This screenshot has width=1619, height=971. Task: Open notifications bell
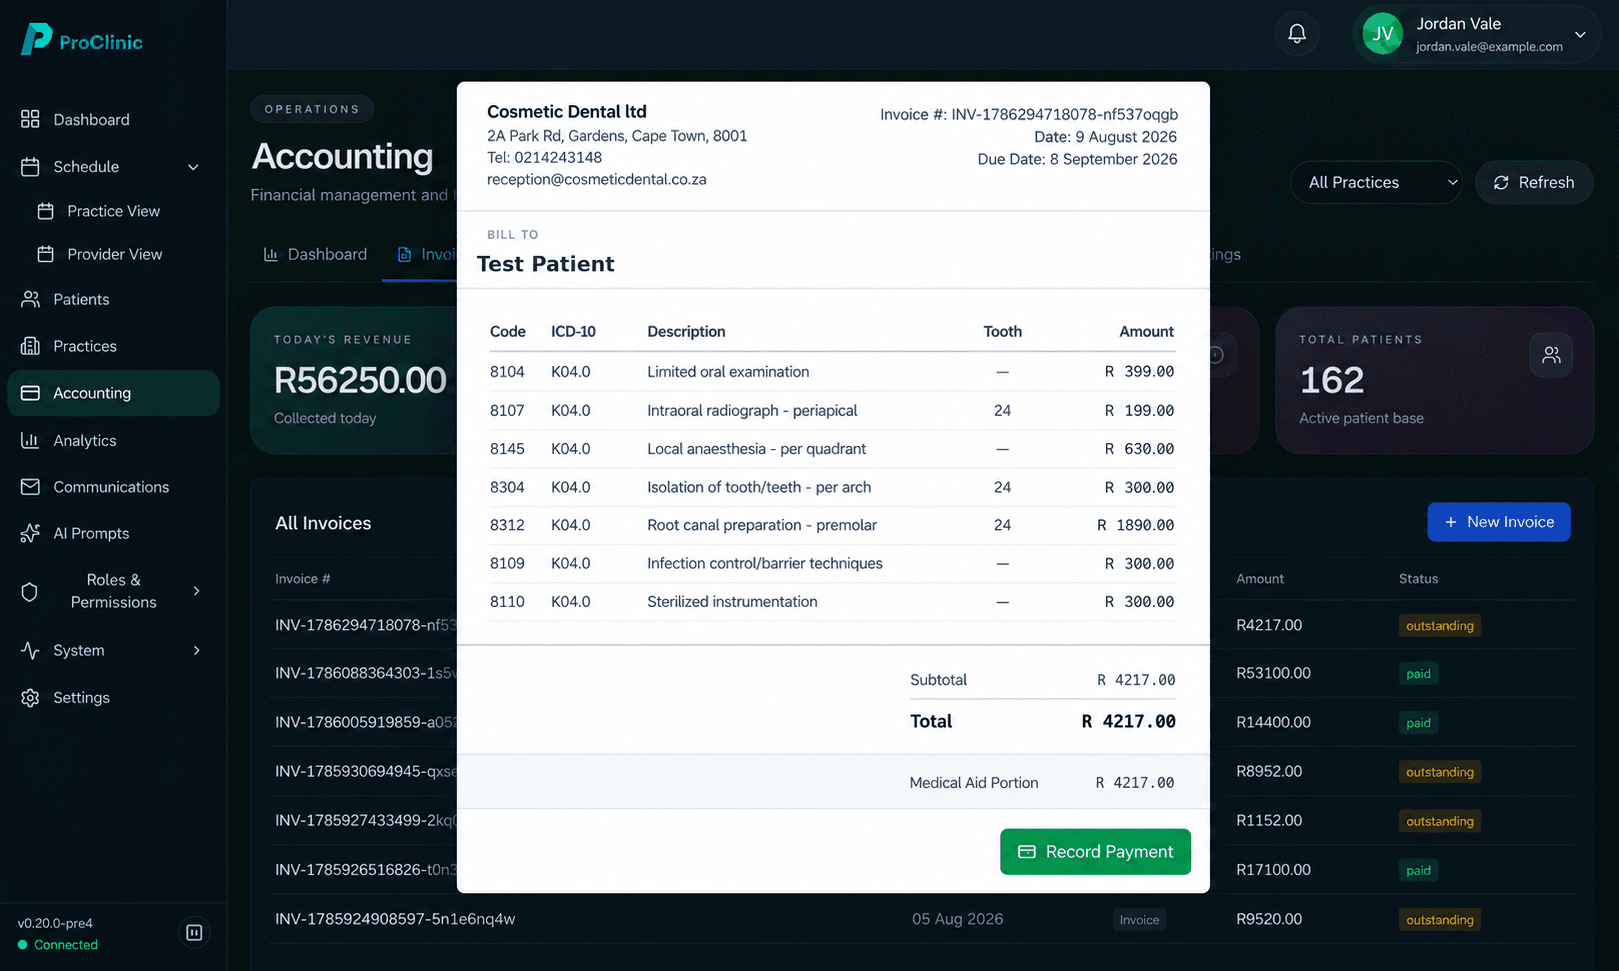tap(1297, 34)
